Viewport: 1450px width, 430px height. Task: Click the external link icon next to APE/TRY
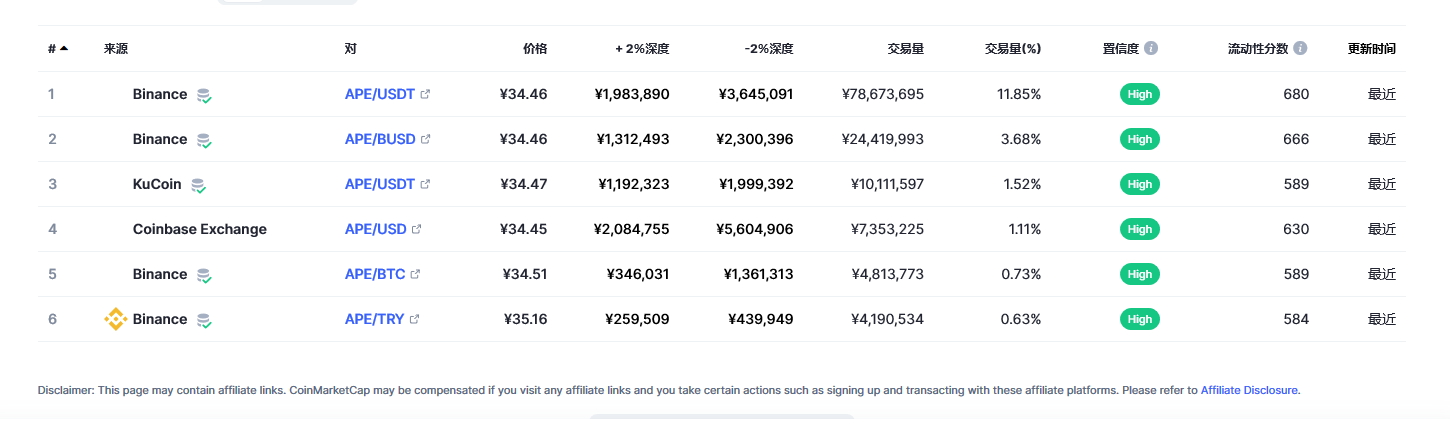[414, 319]
